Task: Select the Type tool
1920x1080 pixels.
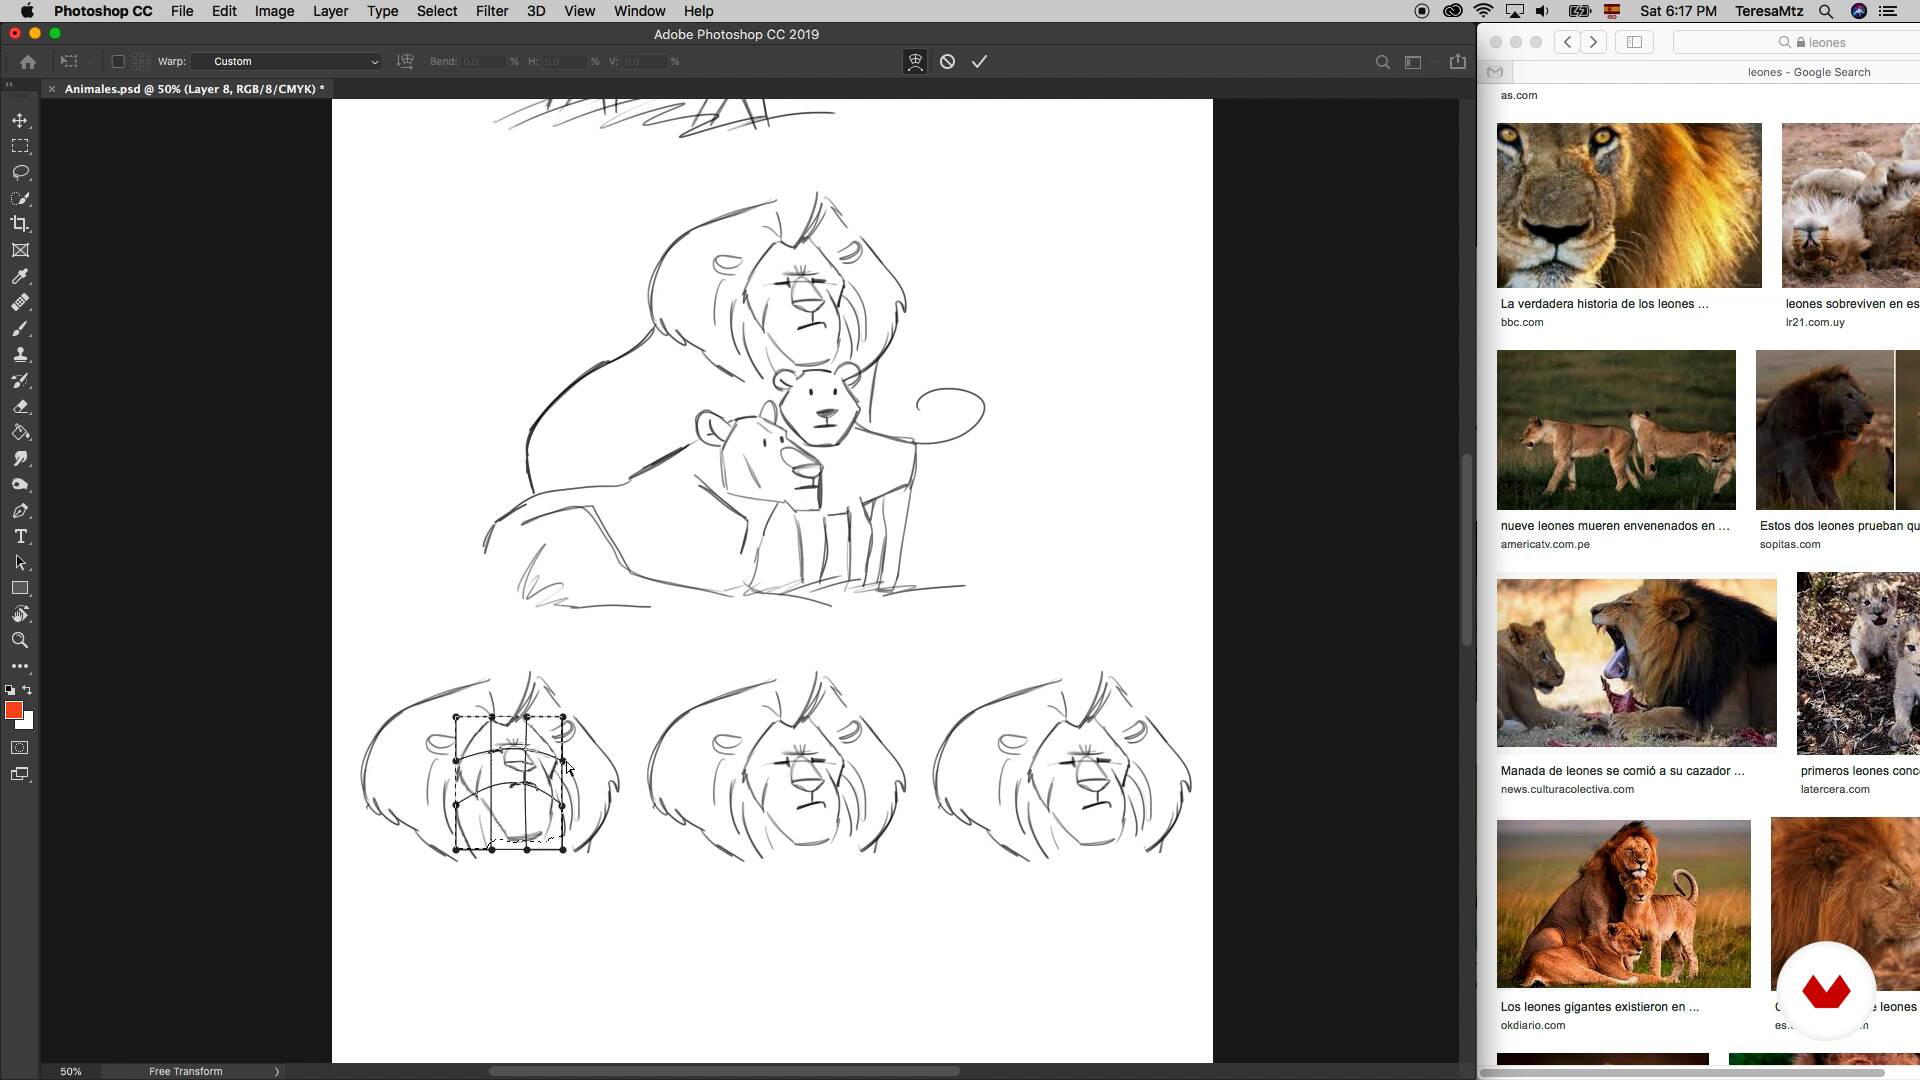Action: [20, 536]
